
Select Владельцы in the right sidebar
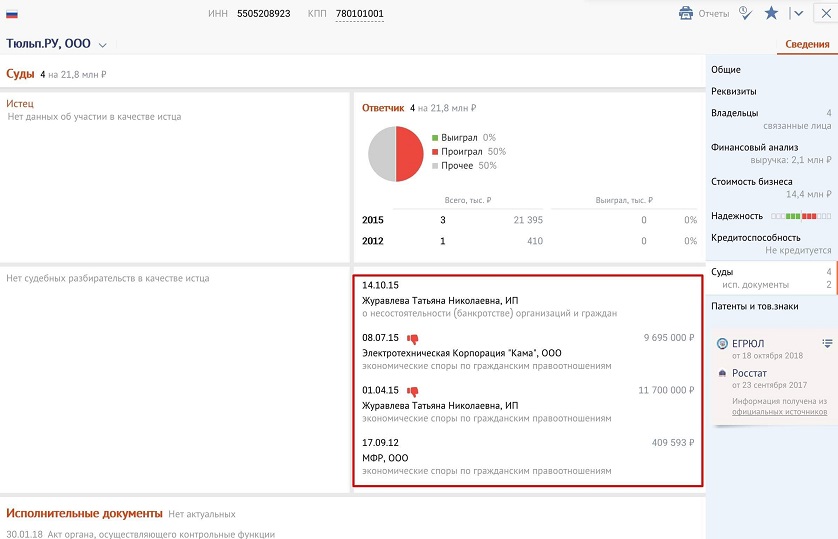point(734,113)
